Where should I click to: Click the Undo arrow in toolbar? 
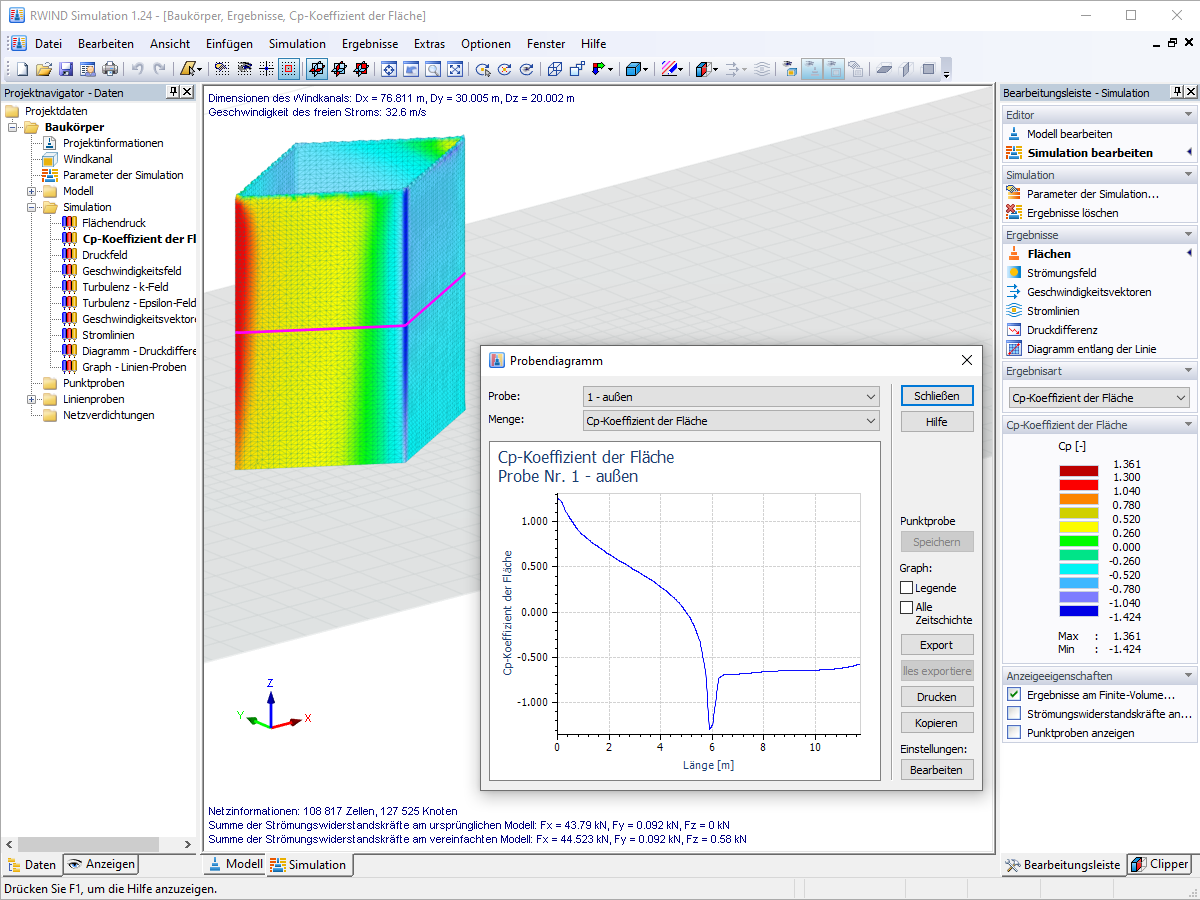(137, 69)
